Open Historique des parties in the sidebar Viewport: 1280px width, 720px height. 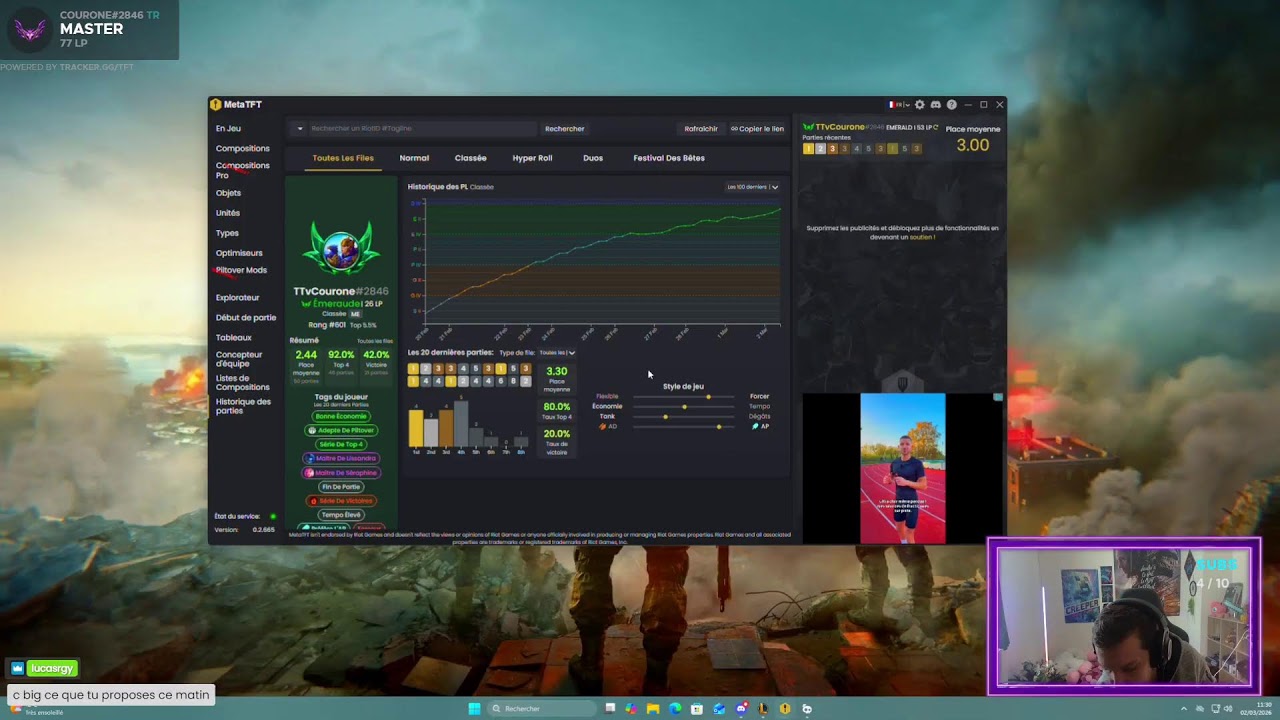[x=243, y=406]
